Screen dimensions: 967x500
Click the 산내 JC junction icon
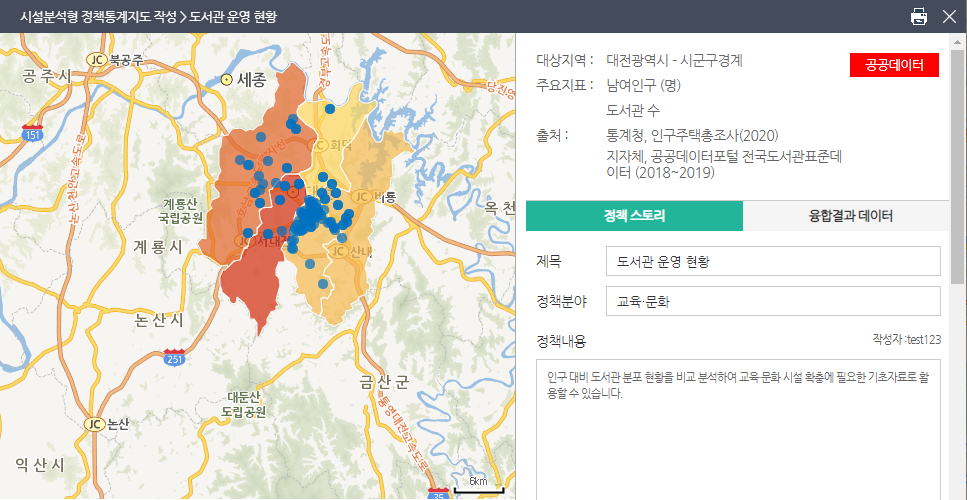(337, 251)
